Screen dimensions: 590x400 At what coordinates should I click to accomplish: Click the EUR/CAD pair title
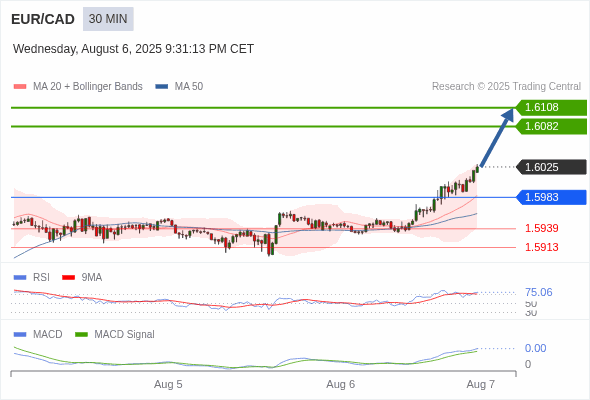(x=43, y=19)
